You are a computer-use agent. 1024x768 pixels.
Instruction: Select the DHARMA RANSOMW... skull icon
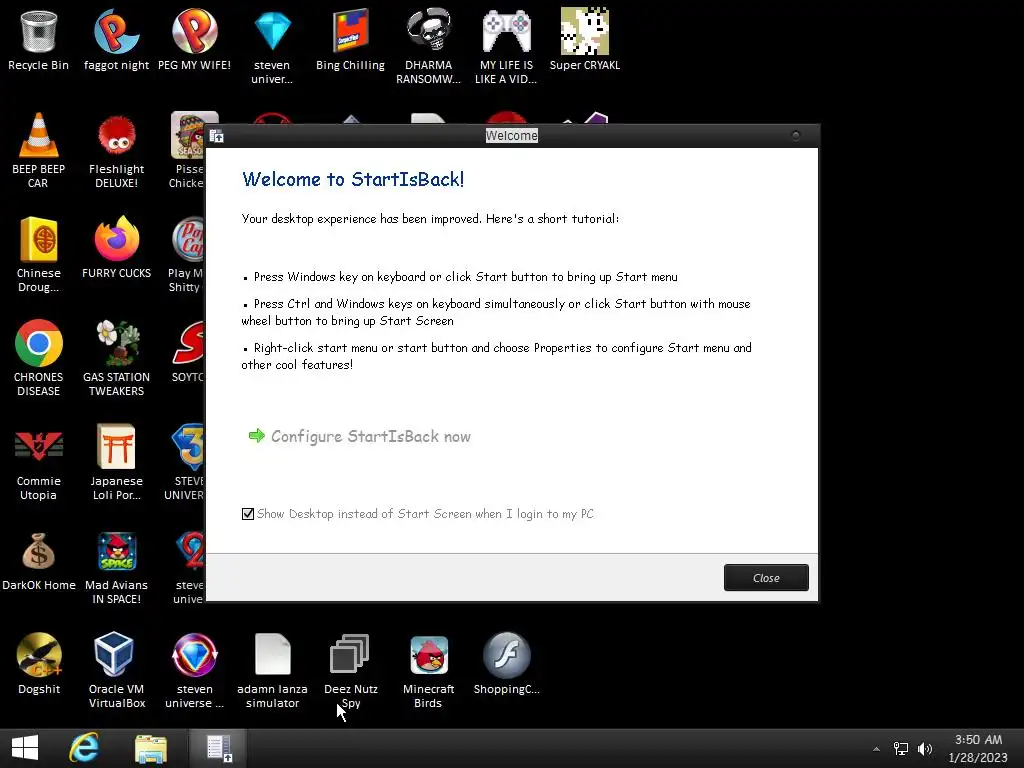point(428,46)
